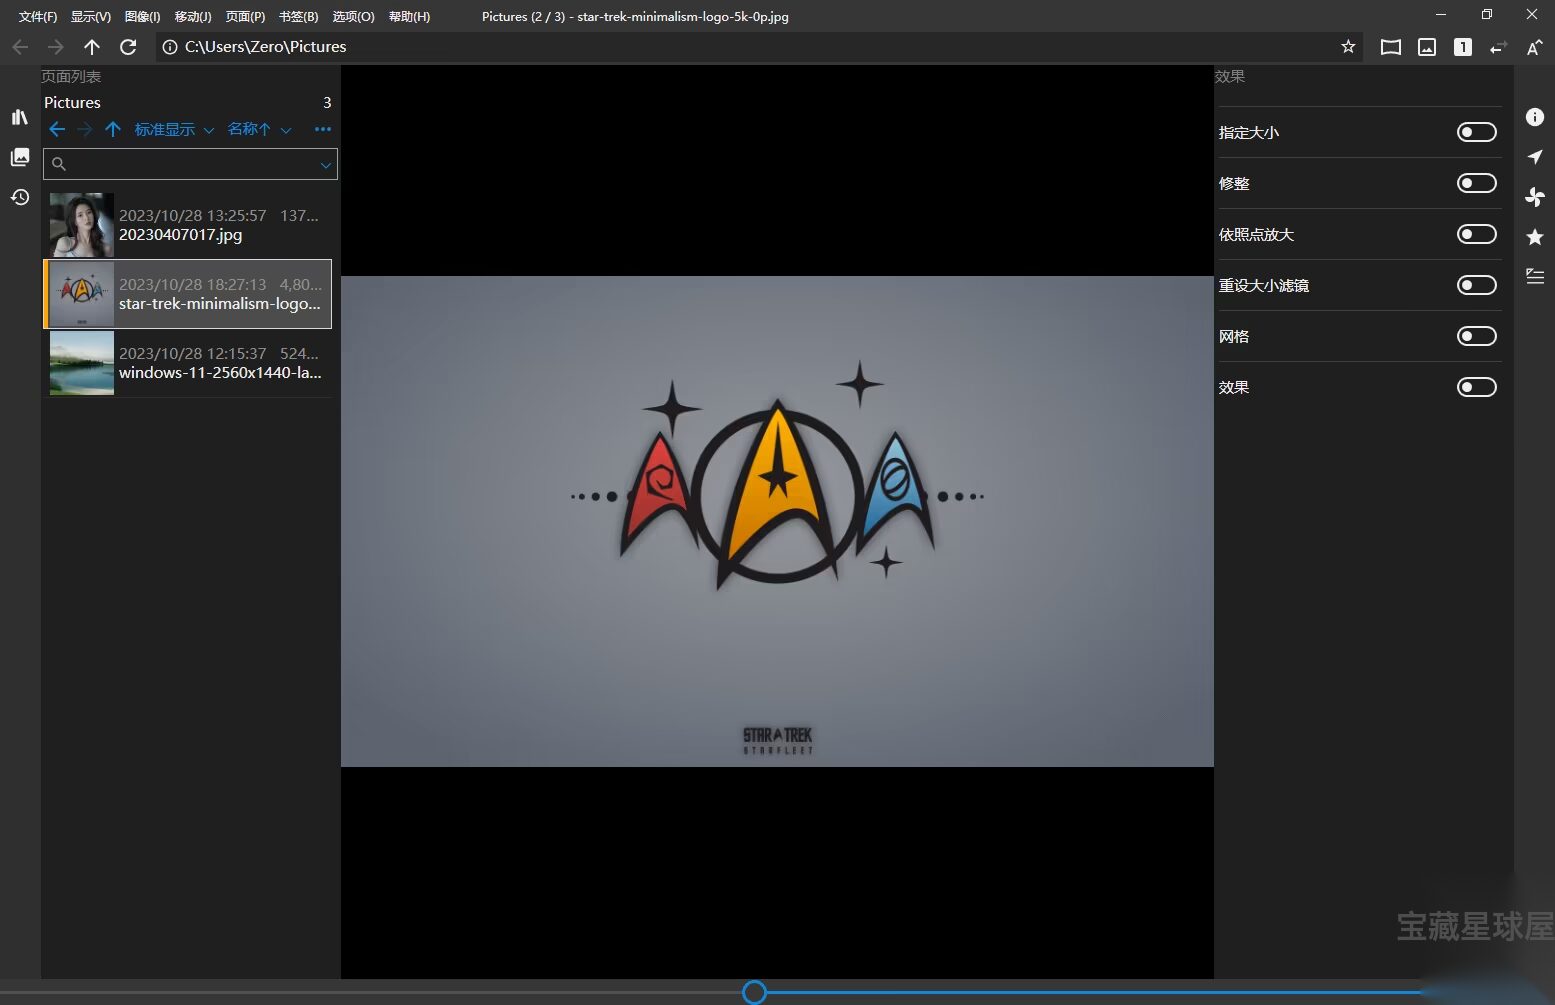Open the 移动(J) menu
This screenshot has width=1555, height=1005.
point(193,16)
